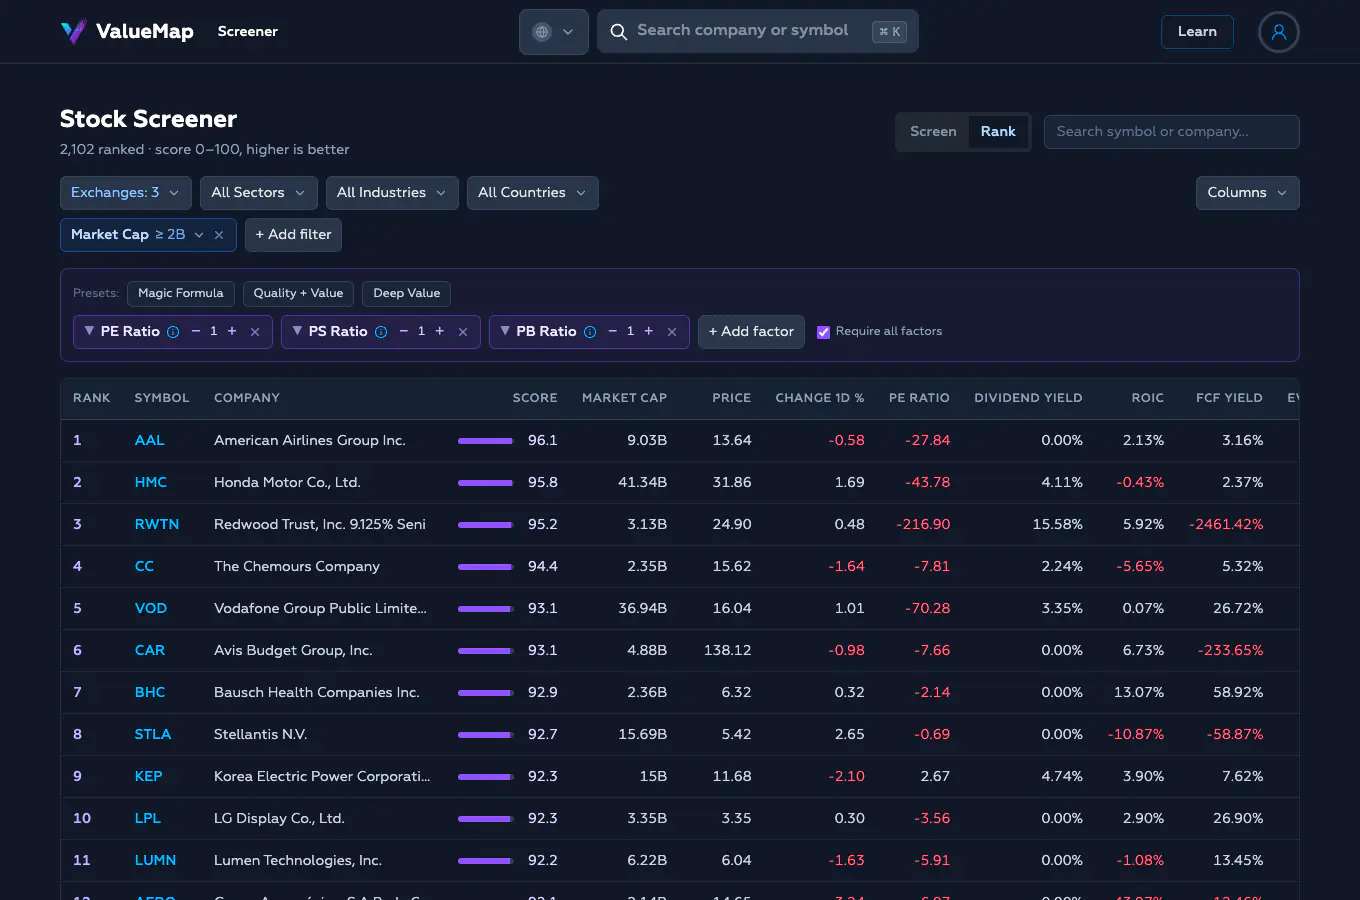
Task: Click the American Airlines score bar
Action: tap(485, 441)
